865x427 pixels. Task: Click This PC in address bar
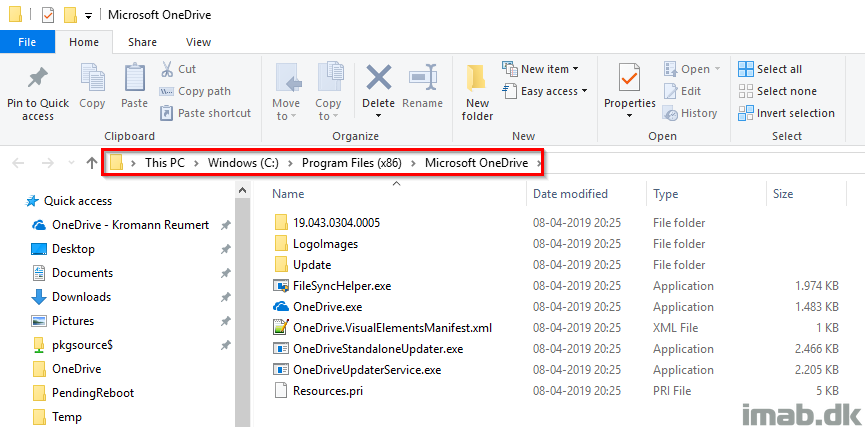(165, 163)
